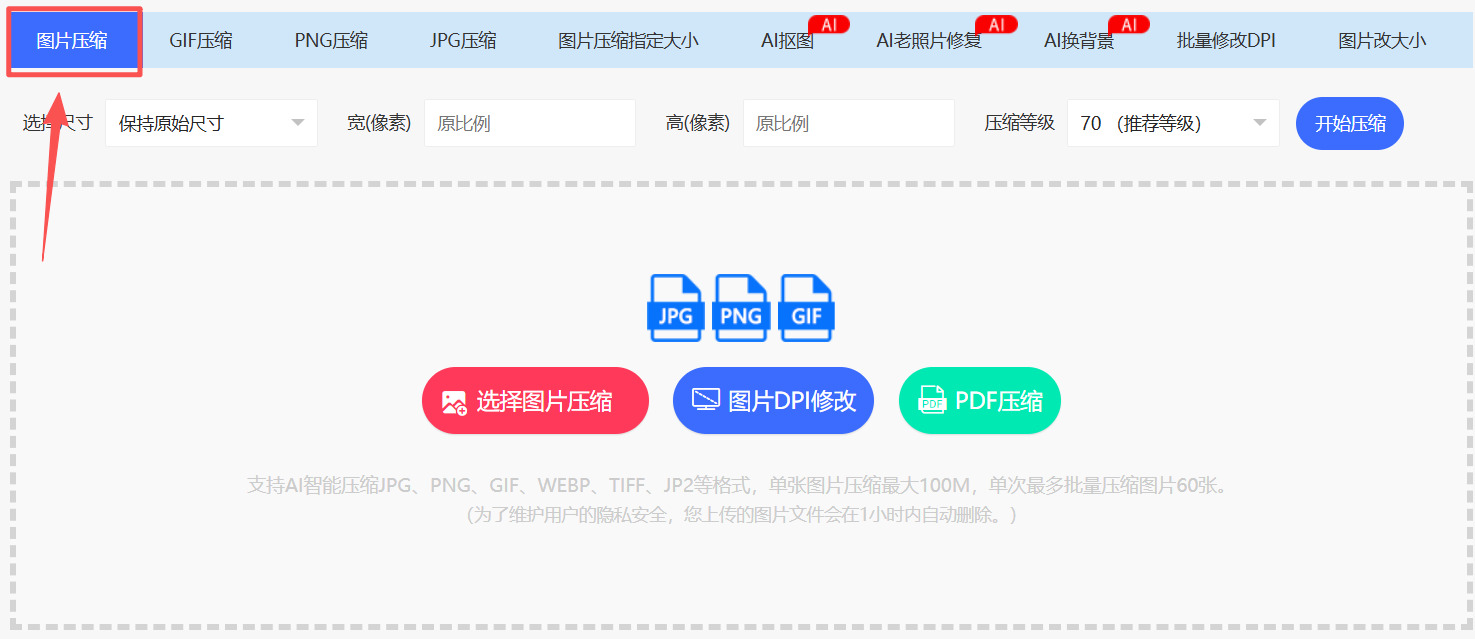The image size is (1475, 639).
Task: Click the 选择图片压缩 button
Action: 535,399
